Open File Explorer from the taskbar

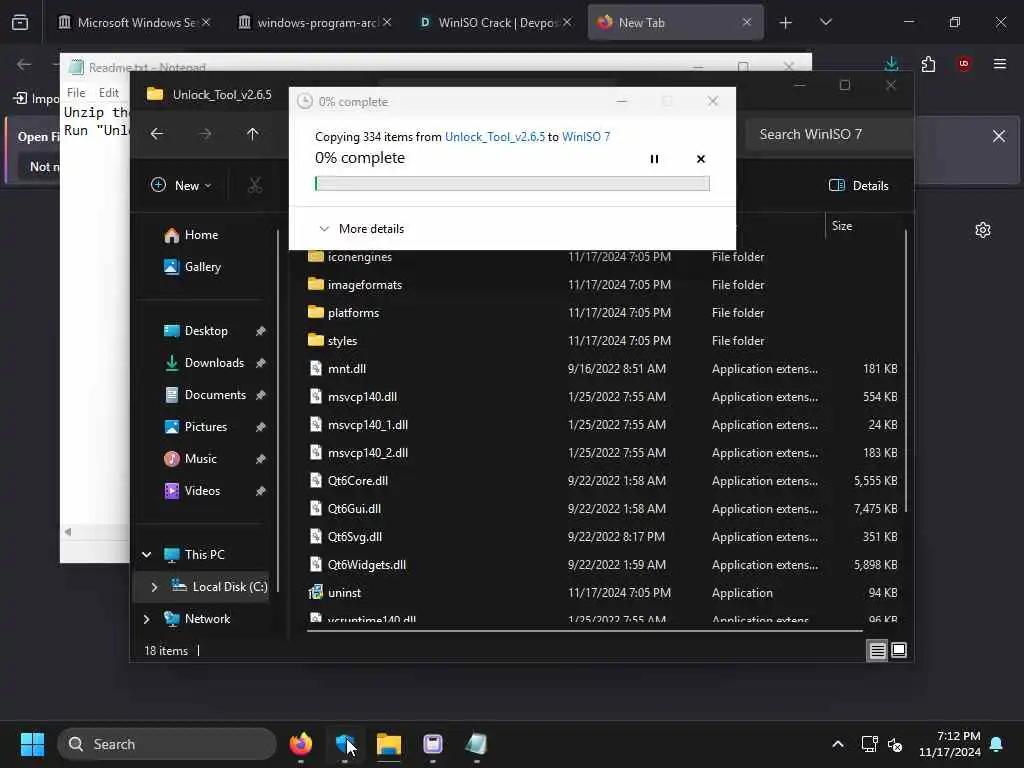(389, 744)
